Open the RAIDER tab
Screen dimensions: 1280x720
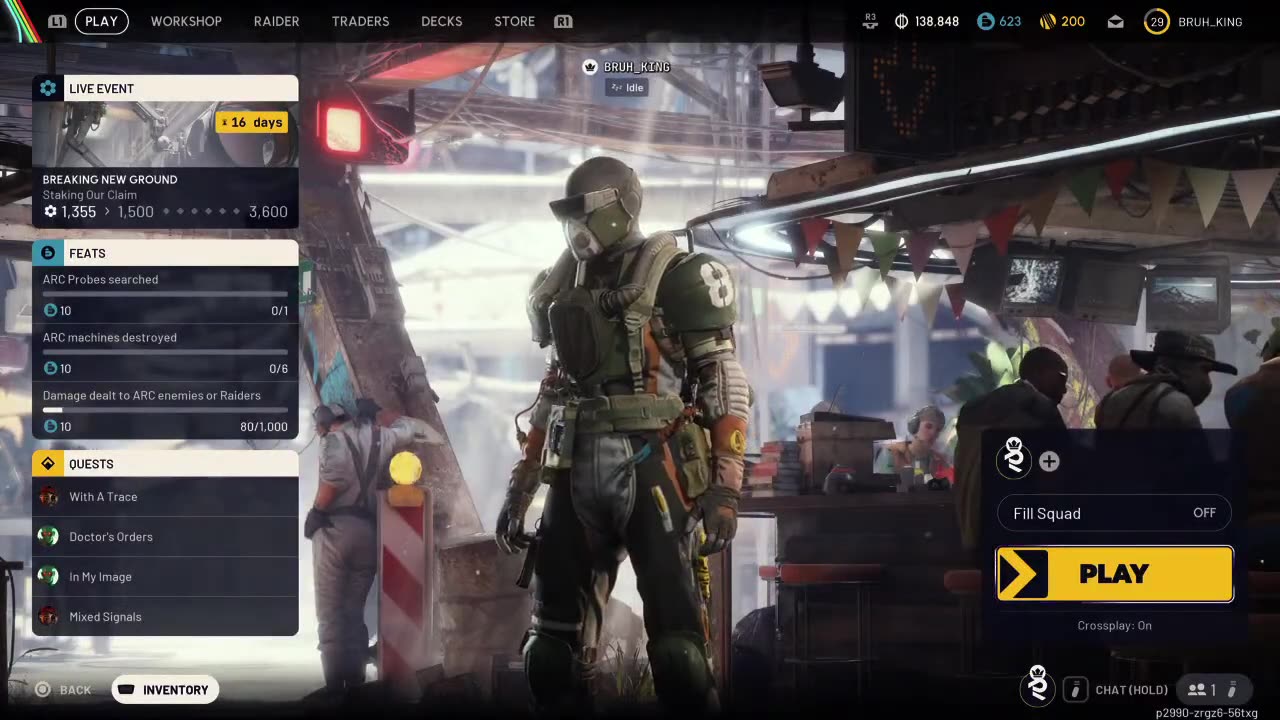pos(276,21)
